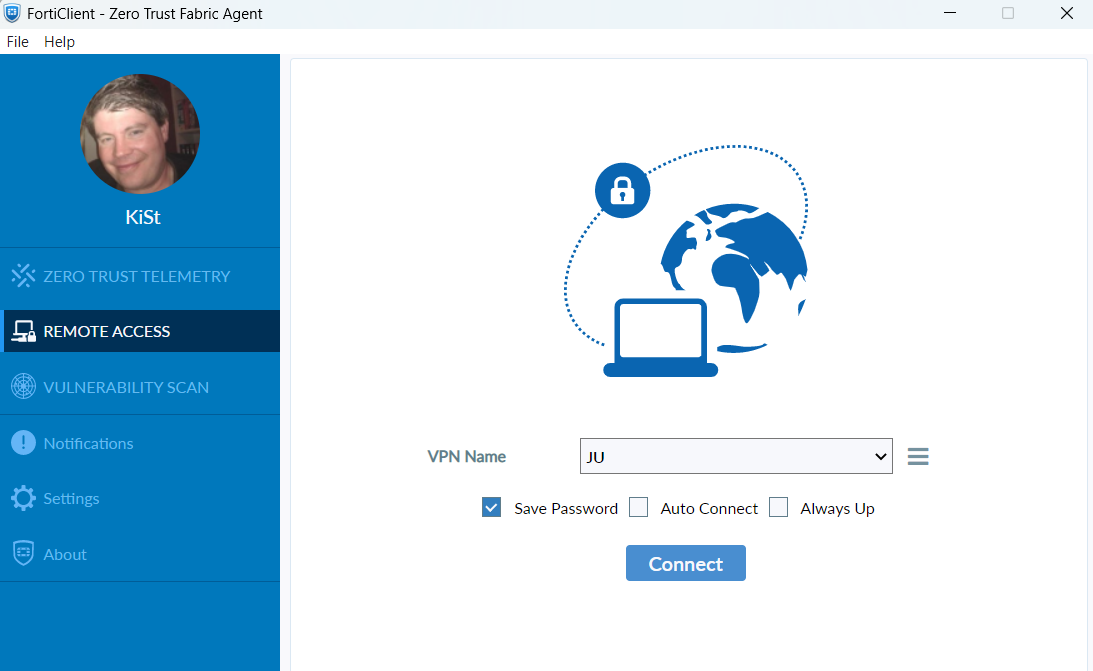
Task: Click the user profile avatar photo
Action: pos(140,134)
